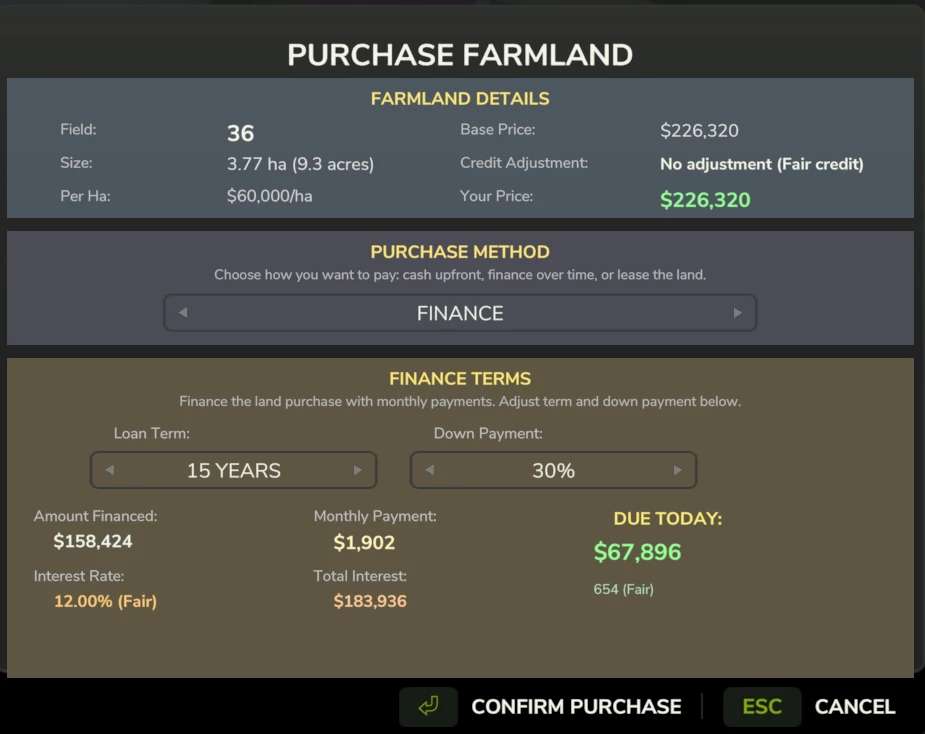Click the 654 (Fair) credit score text
The image size is (925, 734).
tap(623, 589)
